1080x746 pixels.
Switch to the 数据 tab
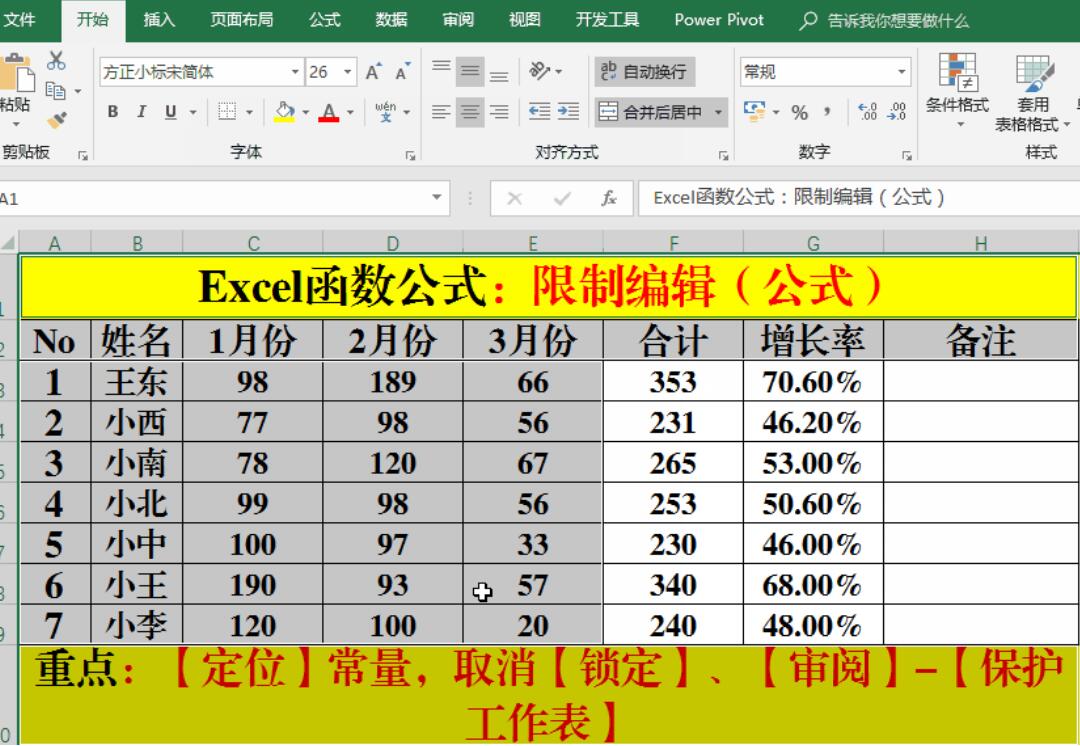(x=391, y=19)
